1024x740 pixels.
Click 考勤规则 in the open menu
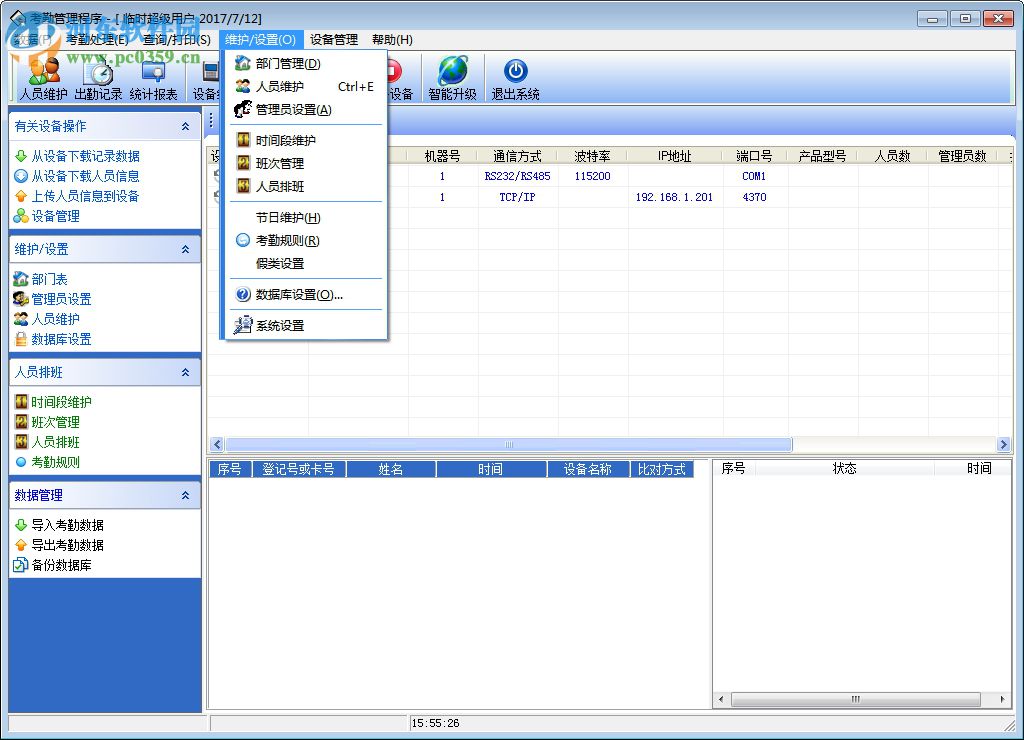coord(287,241)
